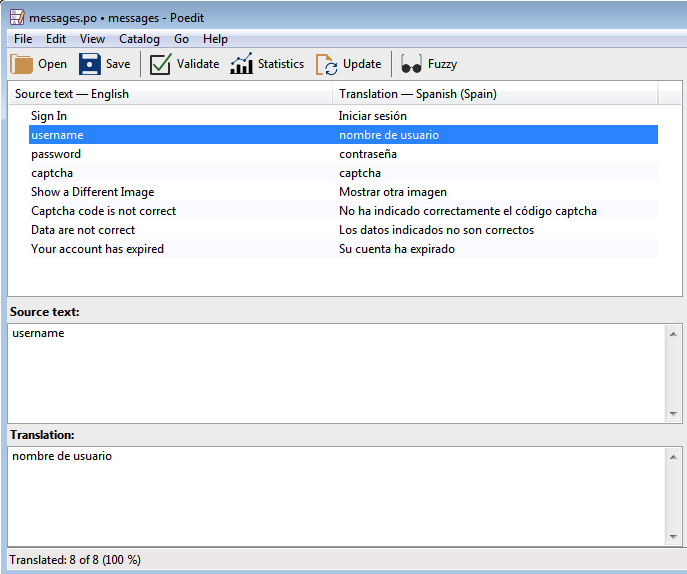Sort by Source text — English column header

[x=170, y=94]
